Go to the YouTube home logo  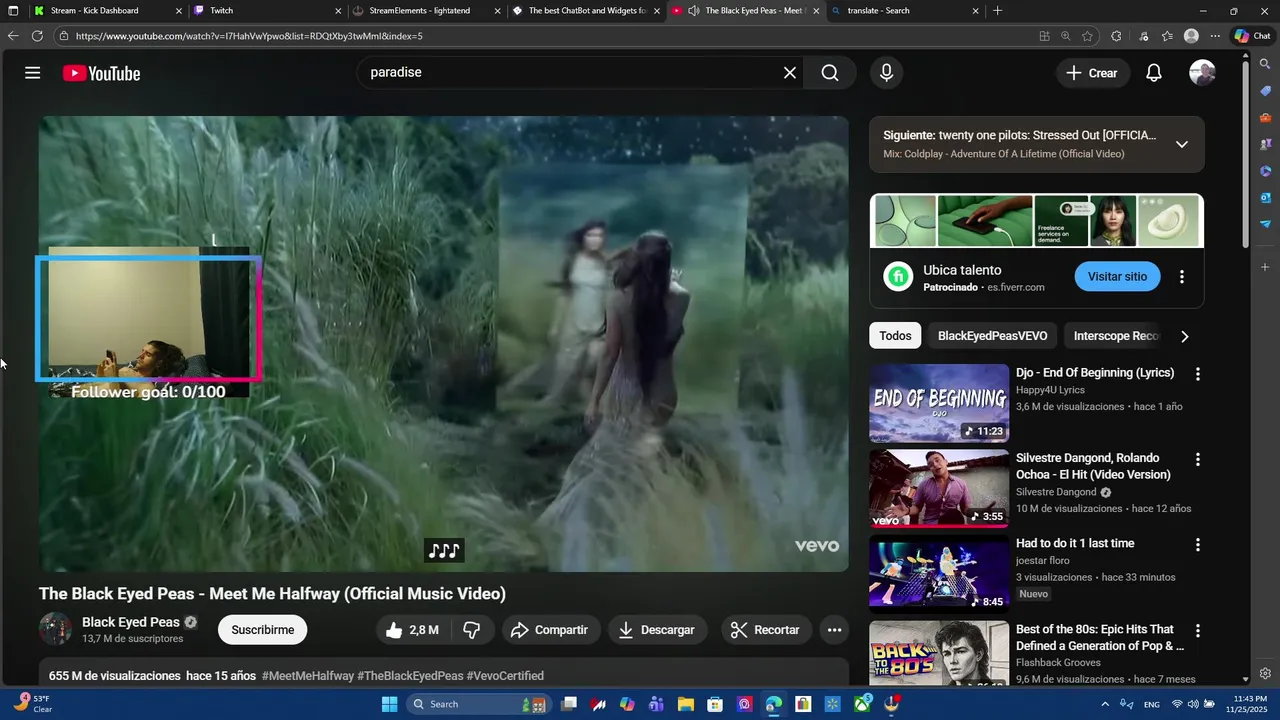[101, 73]
